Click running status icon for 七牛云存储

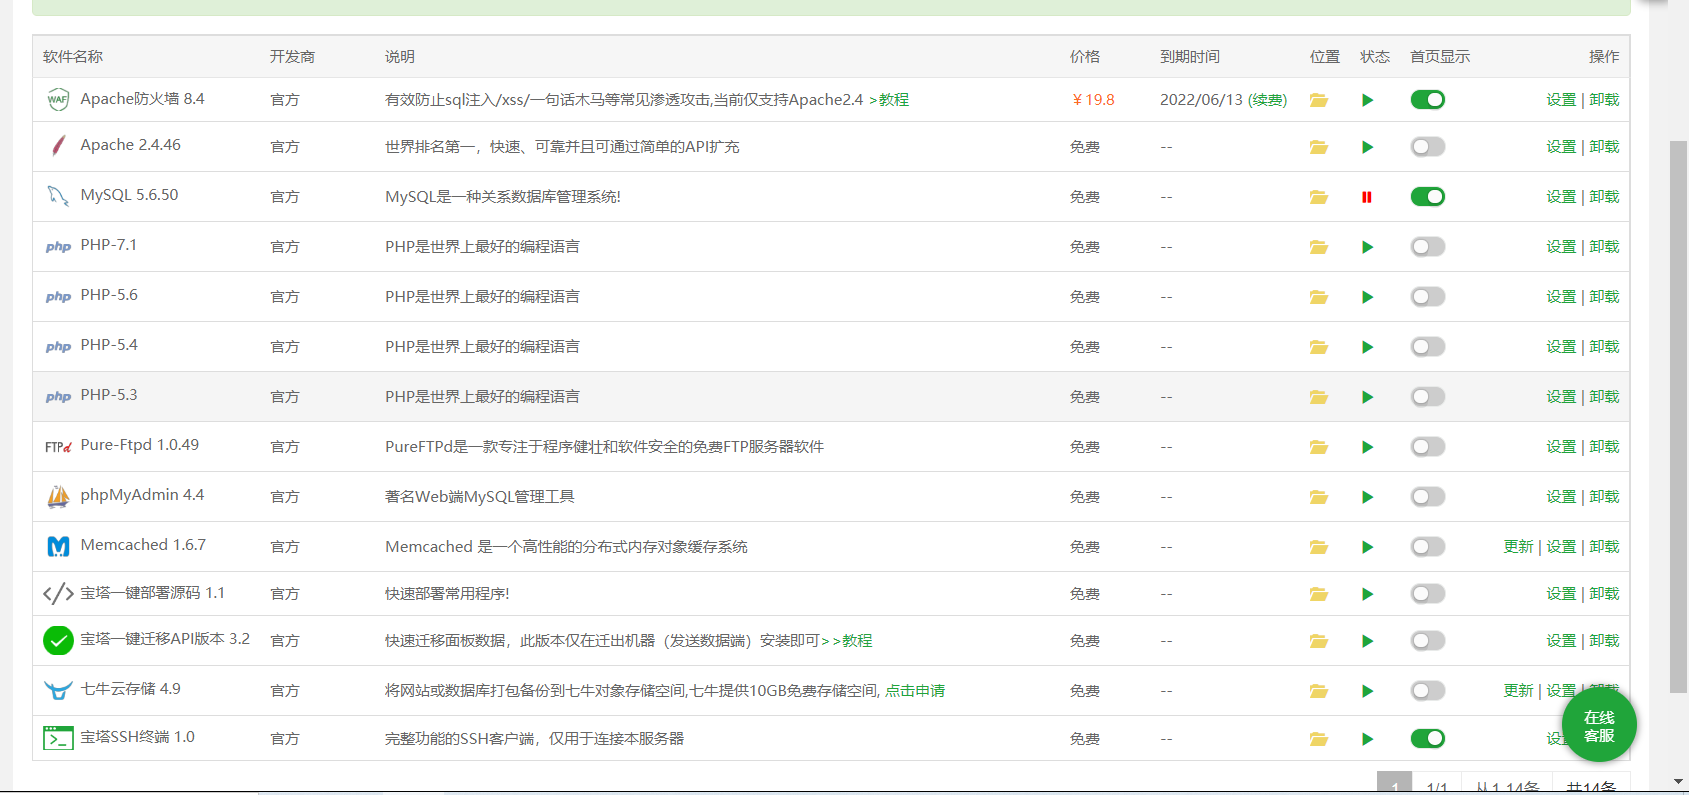1367,691
